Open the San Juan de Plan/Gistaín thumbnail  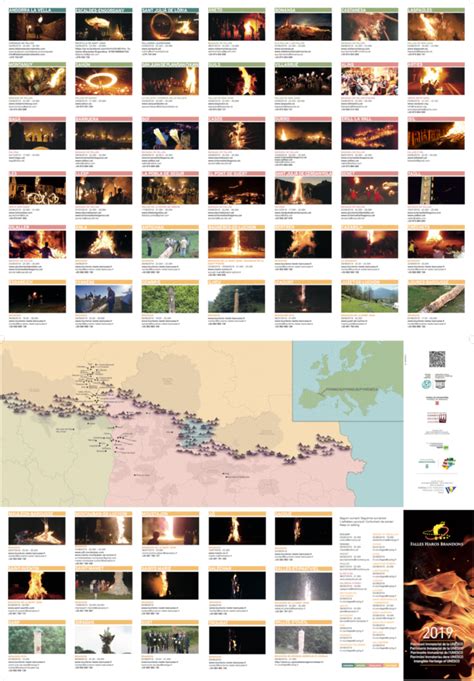(x=170, y=81)
